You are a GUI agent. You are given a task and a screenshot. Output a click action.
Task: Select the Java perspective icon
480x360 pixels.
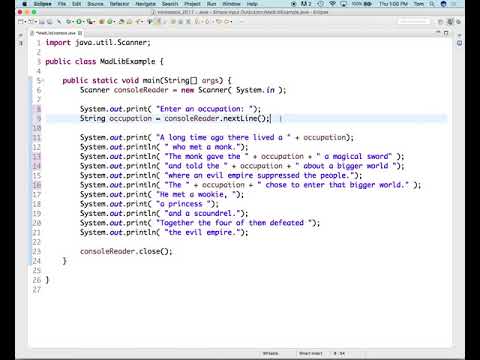pyautogui.click(x=450, y=22)
